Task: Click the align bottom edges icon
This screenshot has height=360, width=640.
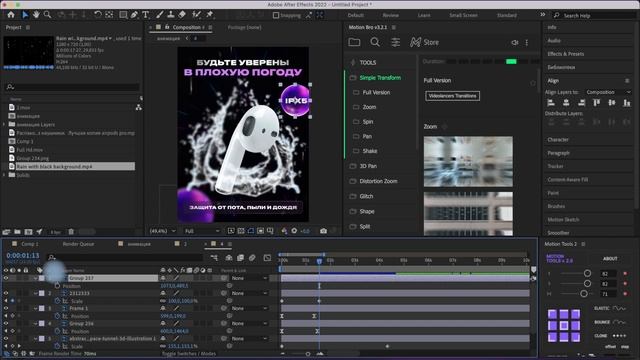Action: [x=627, y=103]
